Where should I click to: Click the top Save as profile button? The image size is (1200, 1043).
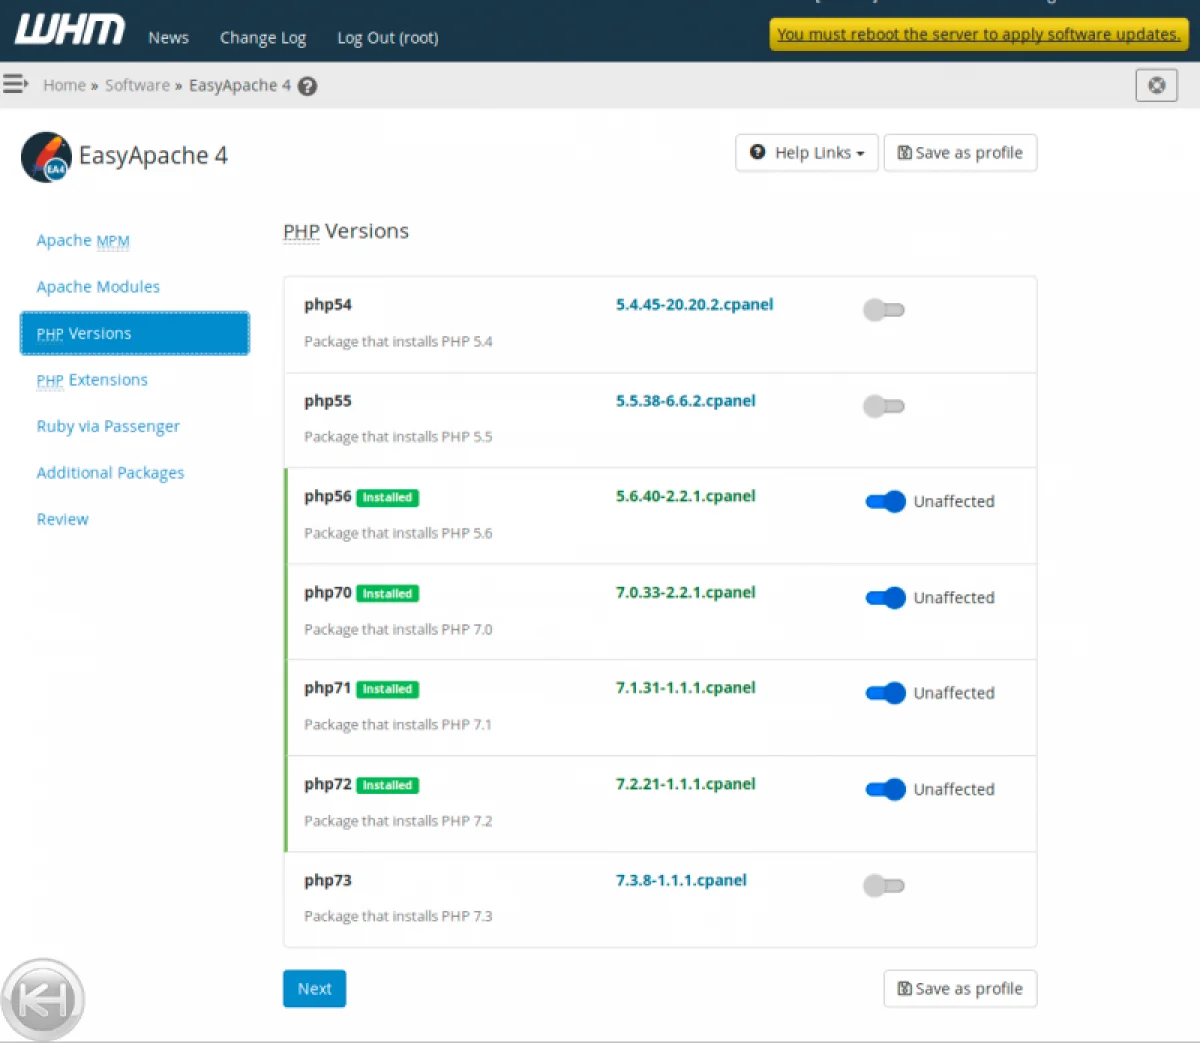point(960,153)
